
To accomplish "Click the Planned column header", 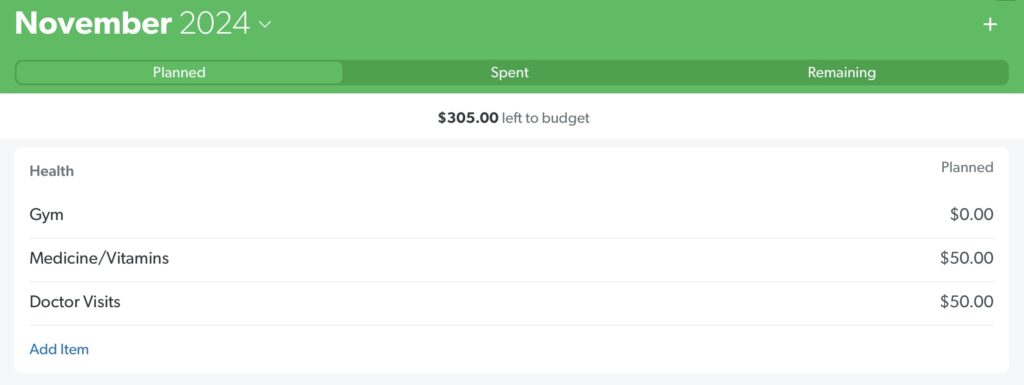I will click(967, 168).
